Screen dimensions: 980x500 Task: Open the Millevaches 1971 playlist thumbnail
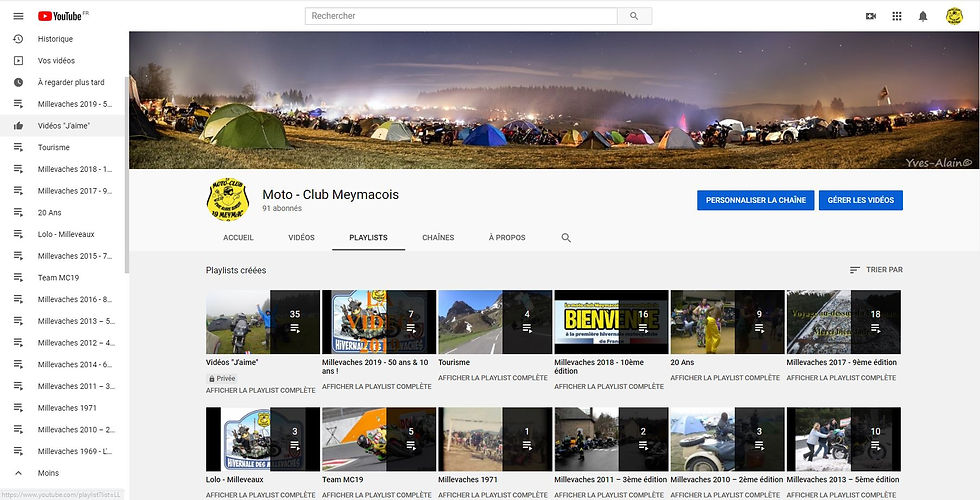point(495,439)
